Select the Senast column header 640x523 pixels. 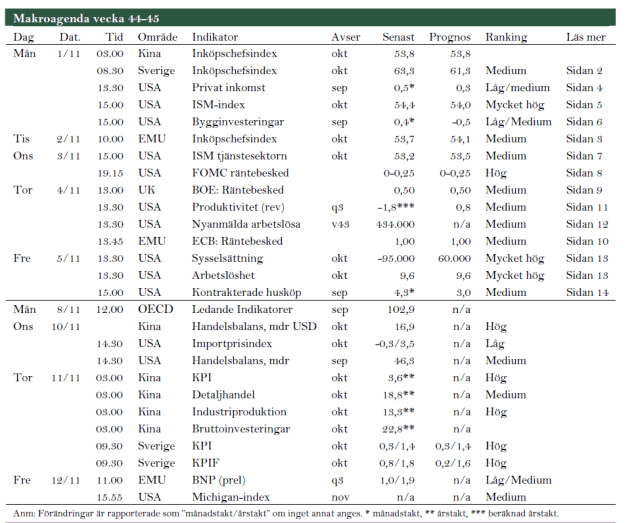(x=398, y=37)
